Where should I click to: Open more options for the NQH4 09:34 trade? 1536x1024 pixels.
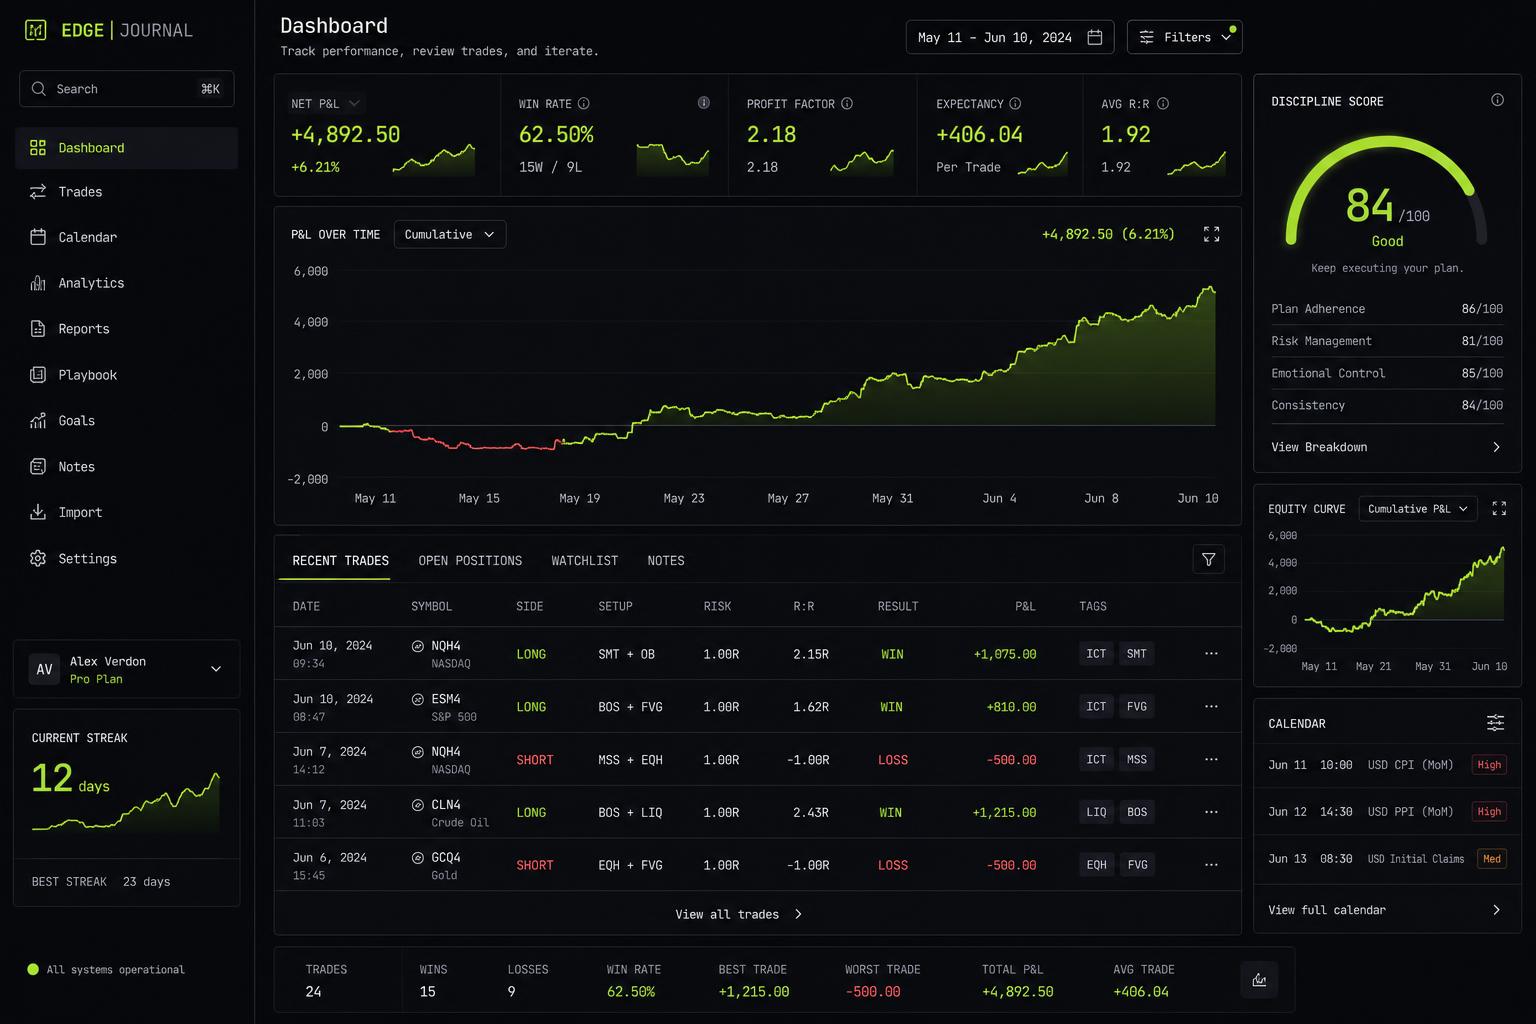[1211, 654]
